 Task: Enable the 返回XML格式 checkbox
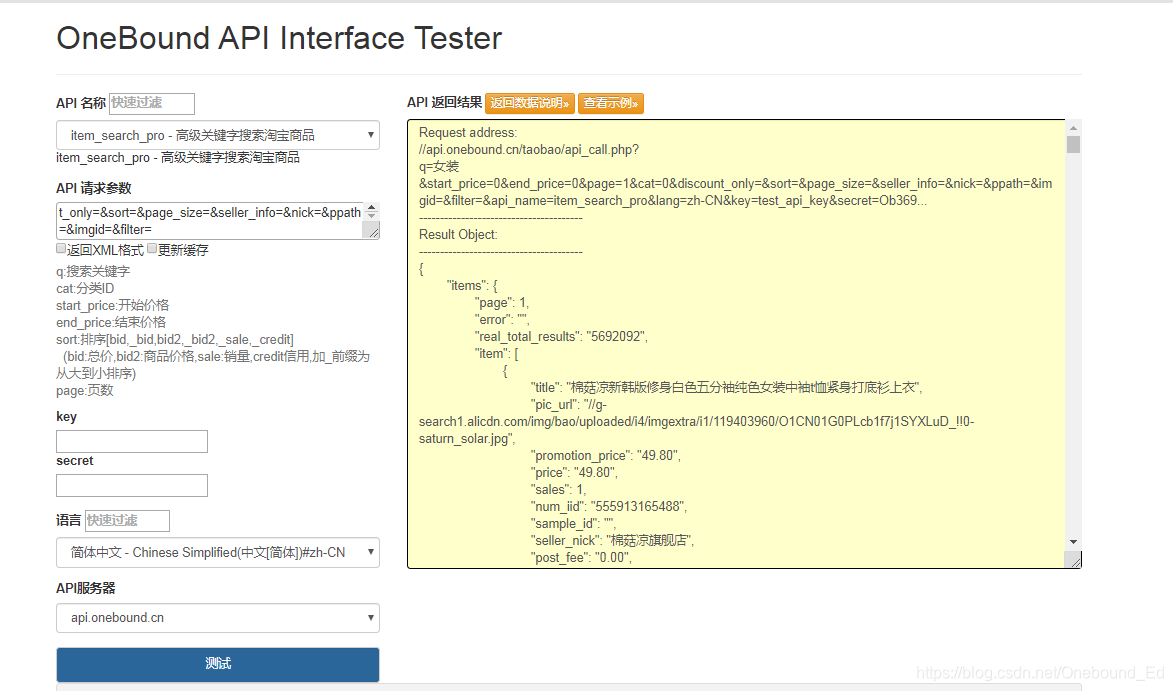61,248
